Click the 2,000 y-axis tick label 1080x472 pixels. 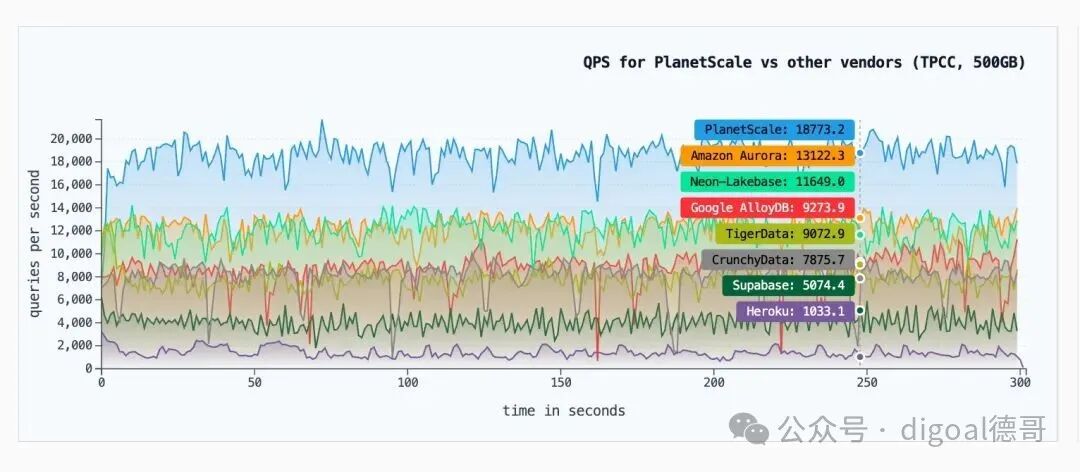(75, 345)
